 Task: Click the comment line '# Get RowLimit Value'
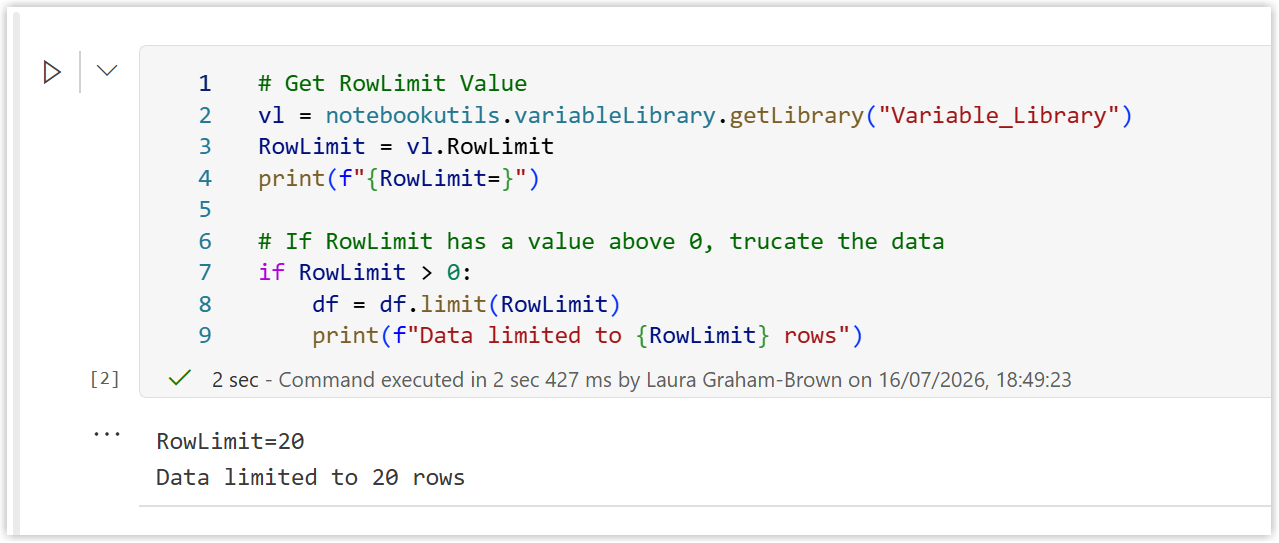pyautogui.click(x=392, y=83)
